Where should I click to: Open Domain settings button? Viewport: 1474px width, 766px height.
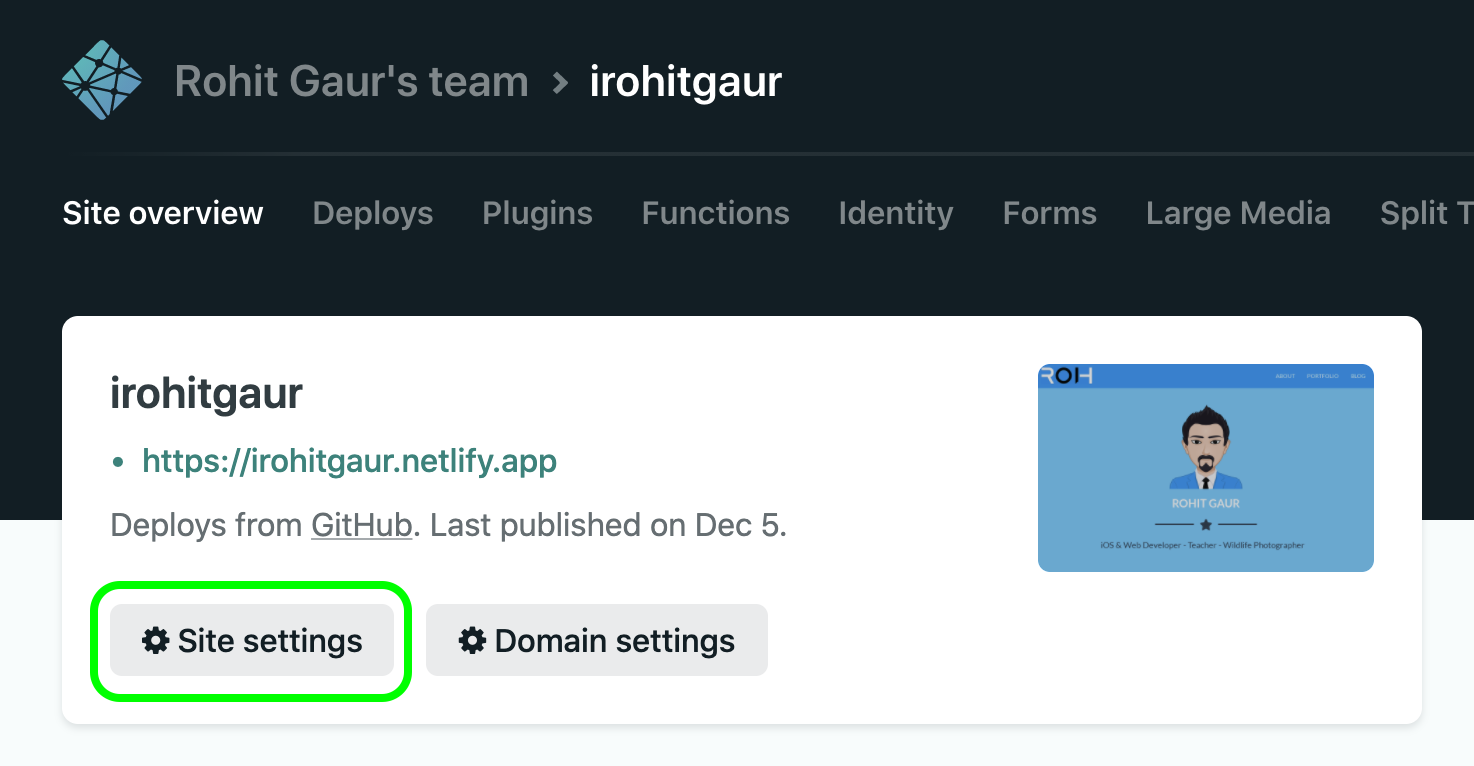pyautogui.click(x=597, y=640)
